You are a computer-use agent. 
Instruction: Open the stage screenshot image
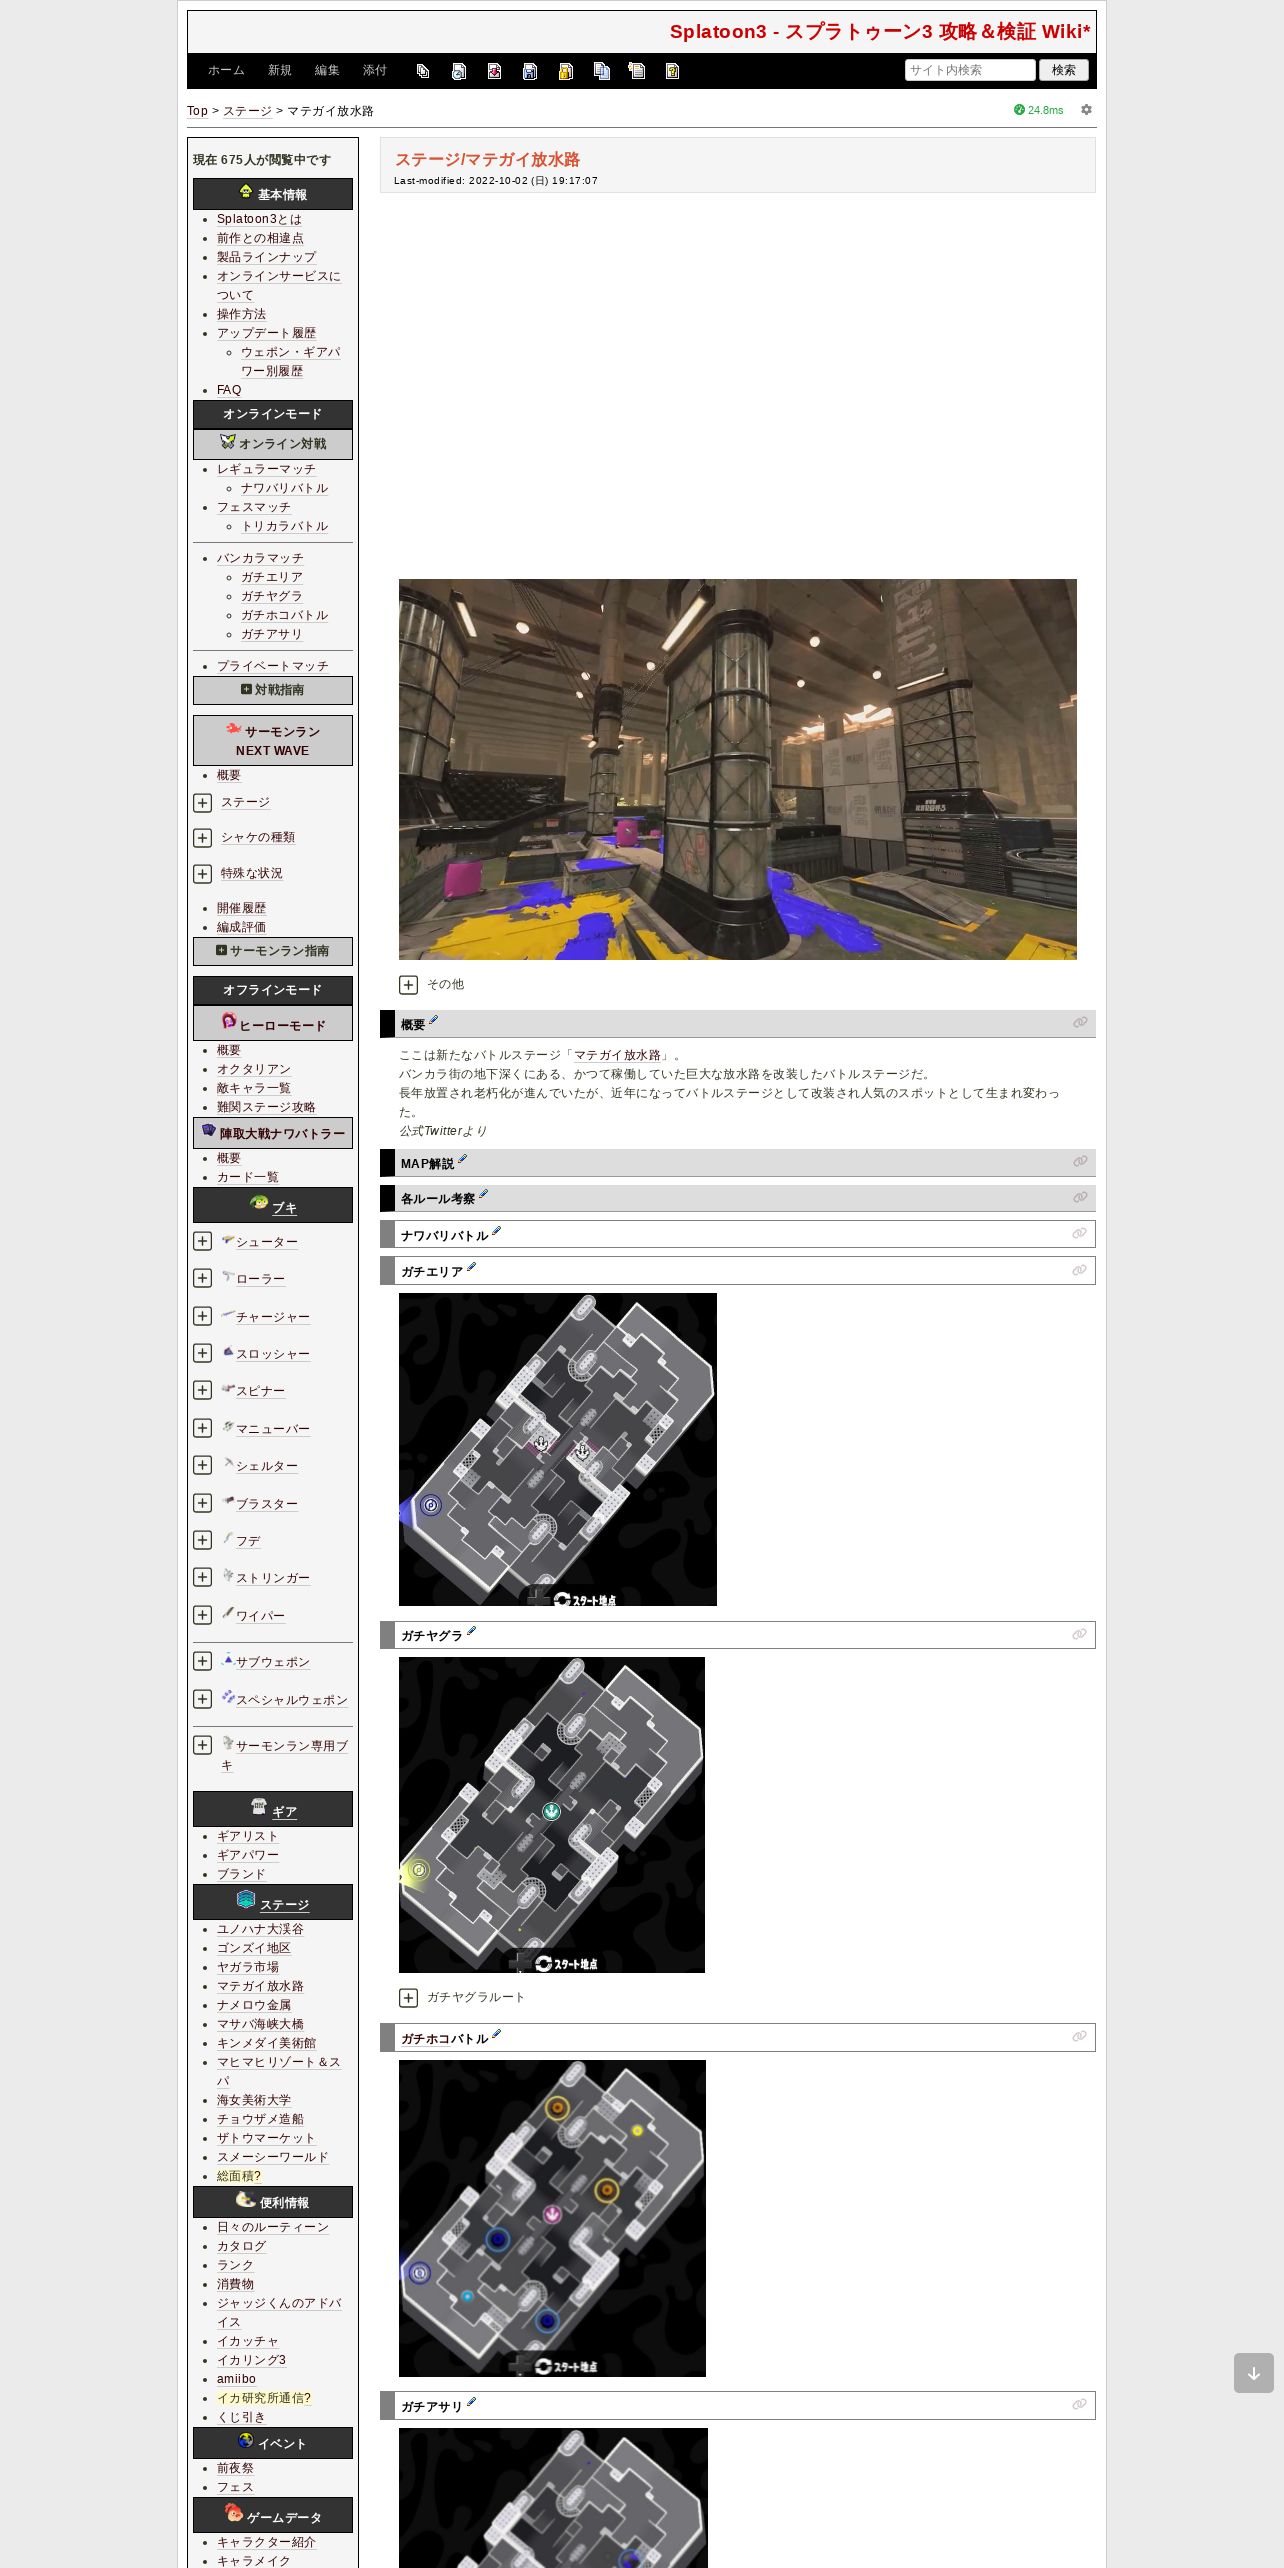coord(738,769)
